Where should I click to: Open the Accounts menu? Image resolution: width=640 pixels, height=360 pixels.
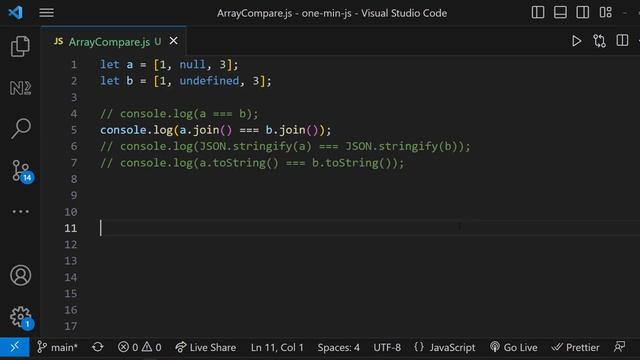click(20, 275)
